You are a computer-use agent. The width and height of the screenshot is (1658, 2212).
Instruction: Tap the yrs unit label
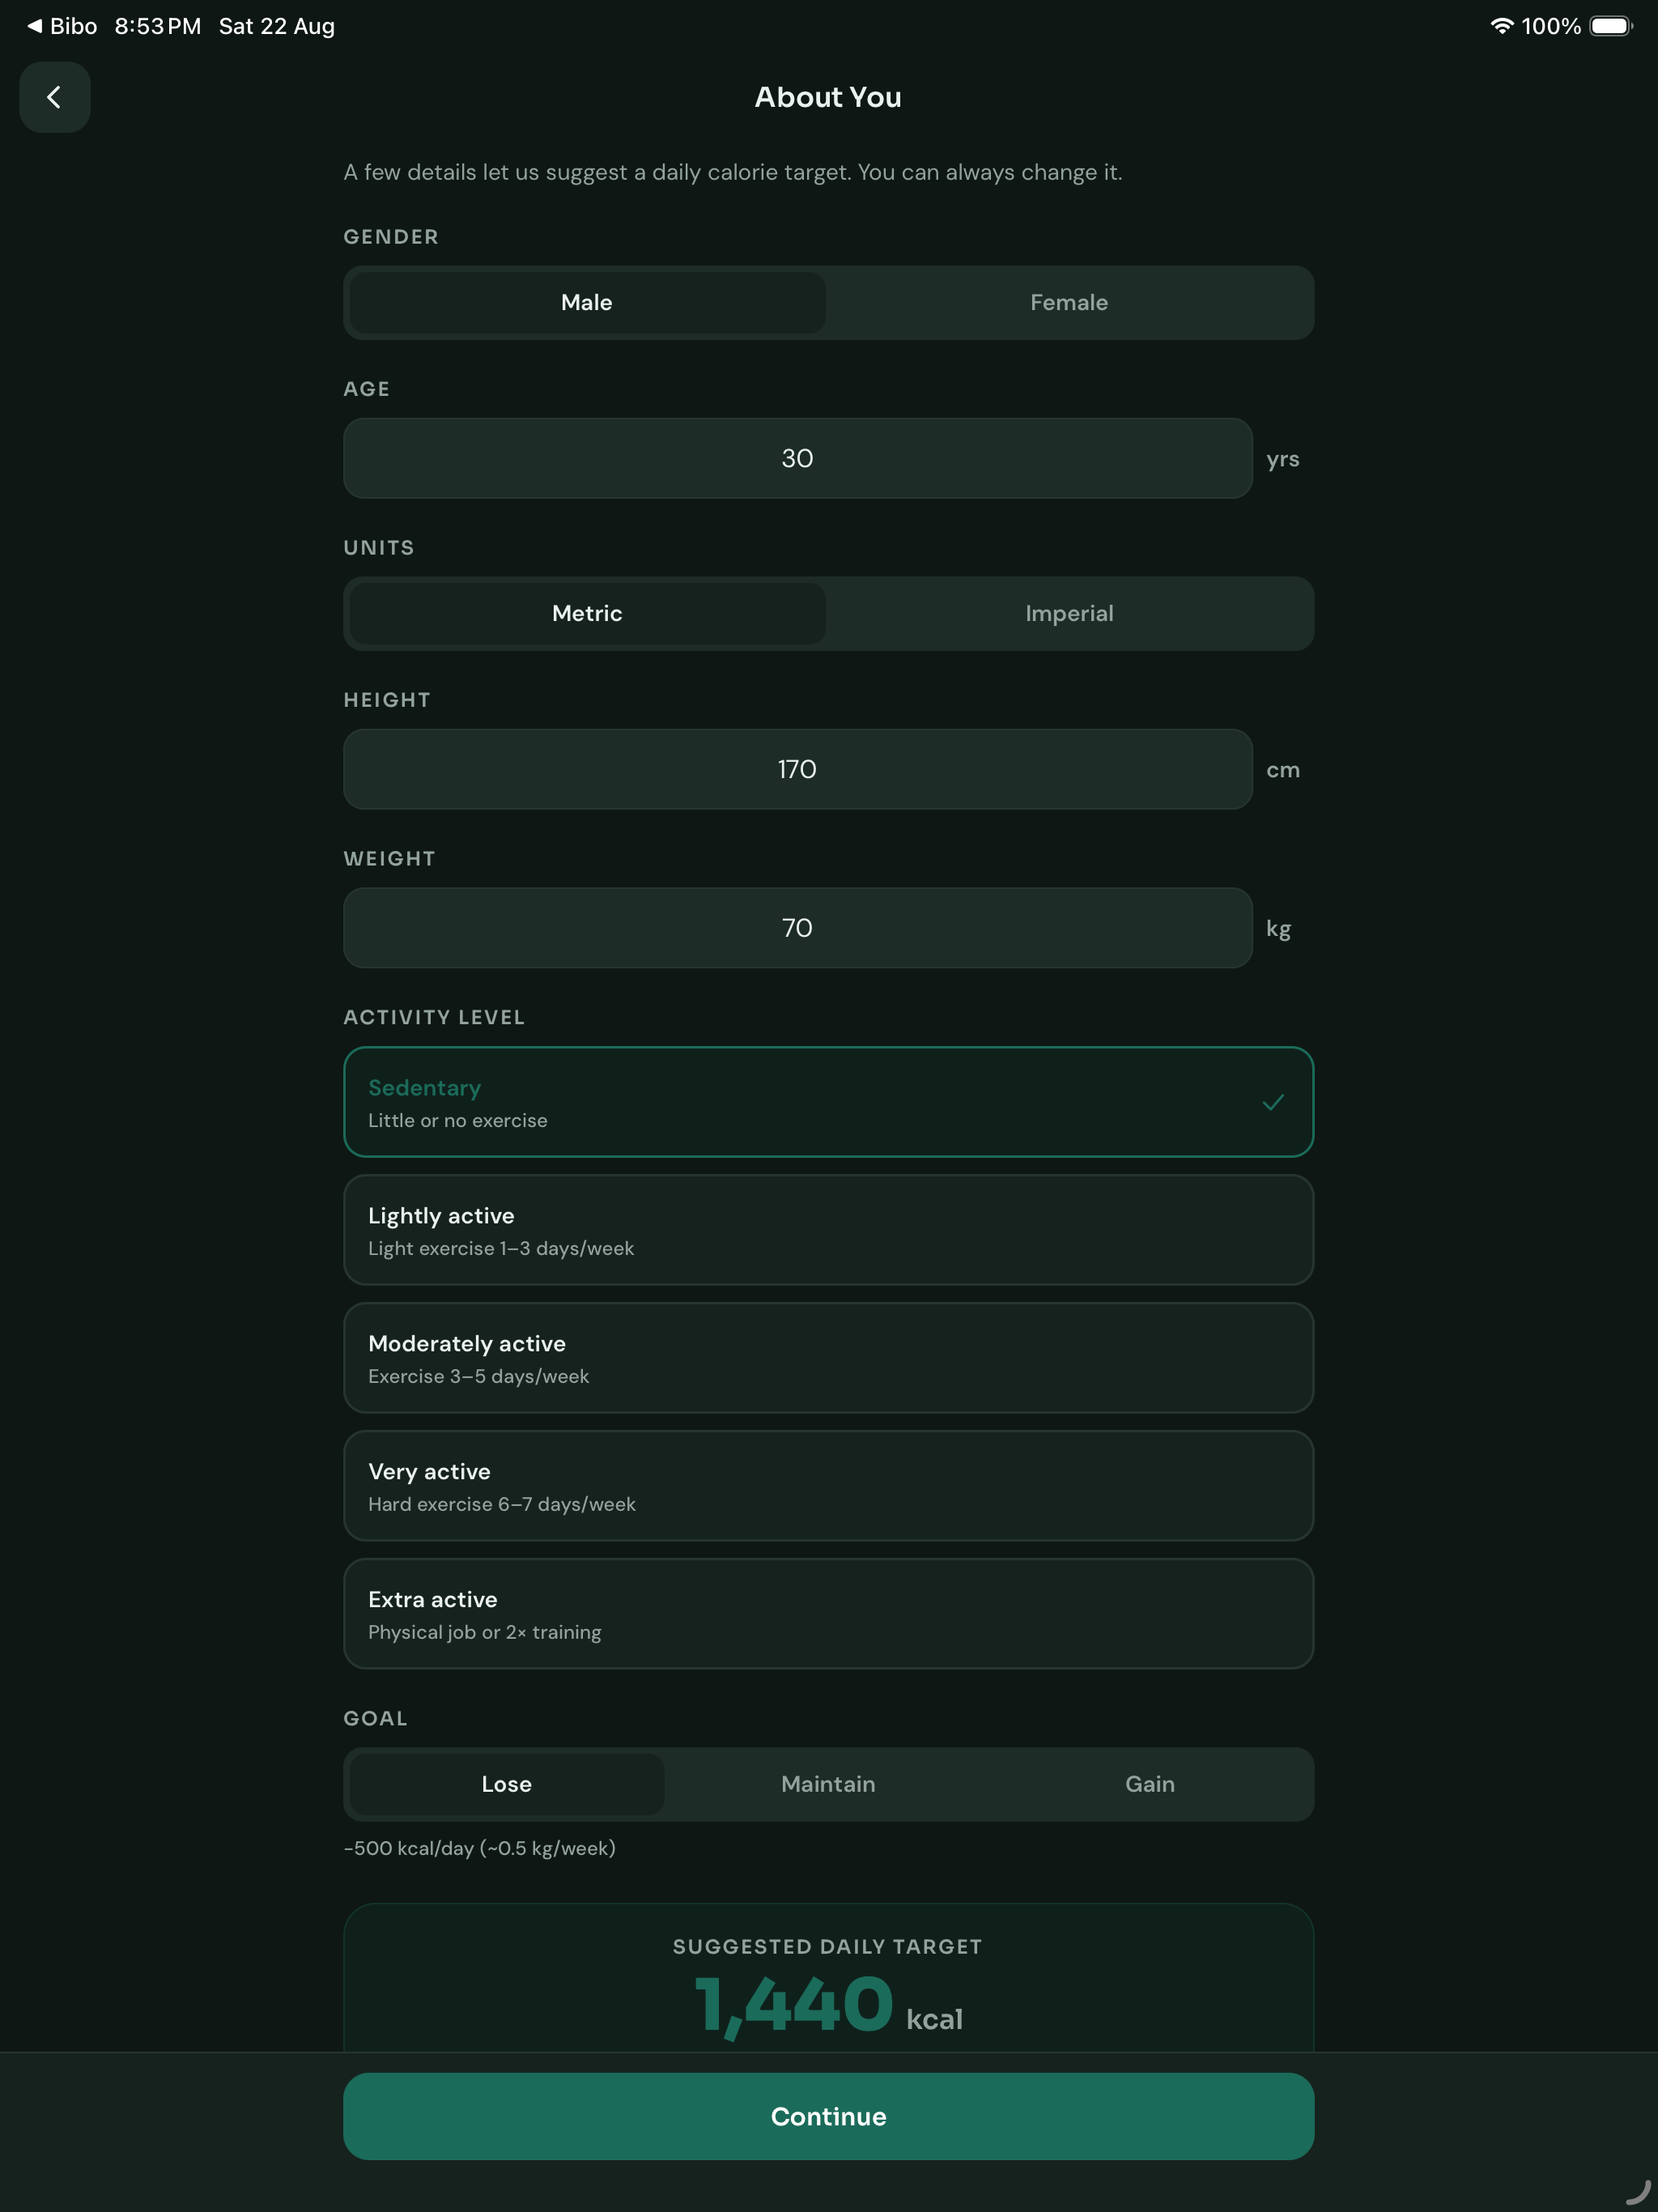point(1283,459)
